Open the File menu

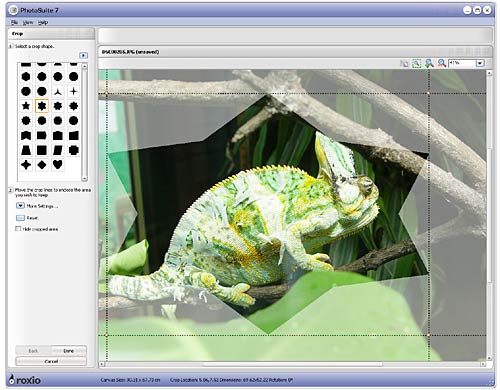[x=14, y=22]
